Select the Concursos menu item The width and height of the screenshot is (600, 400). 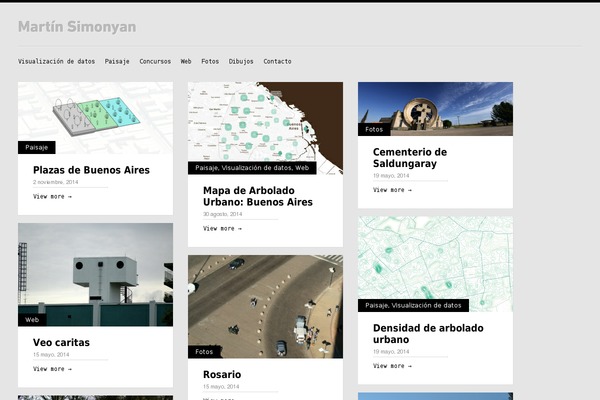pos(155,61)
